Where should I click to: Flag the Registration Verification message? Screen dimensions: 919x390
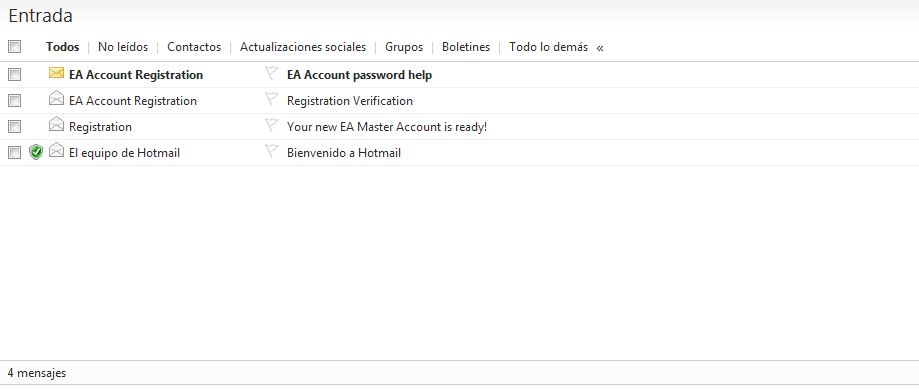point(271,99)
